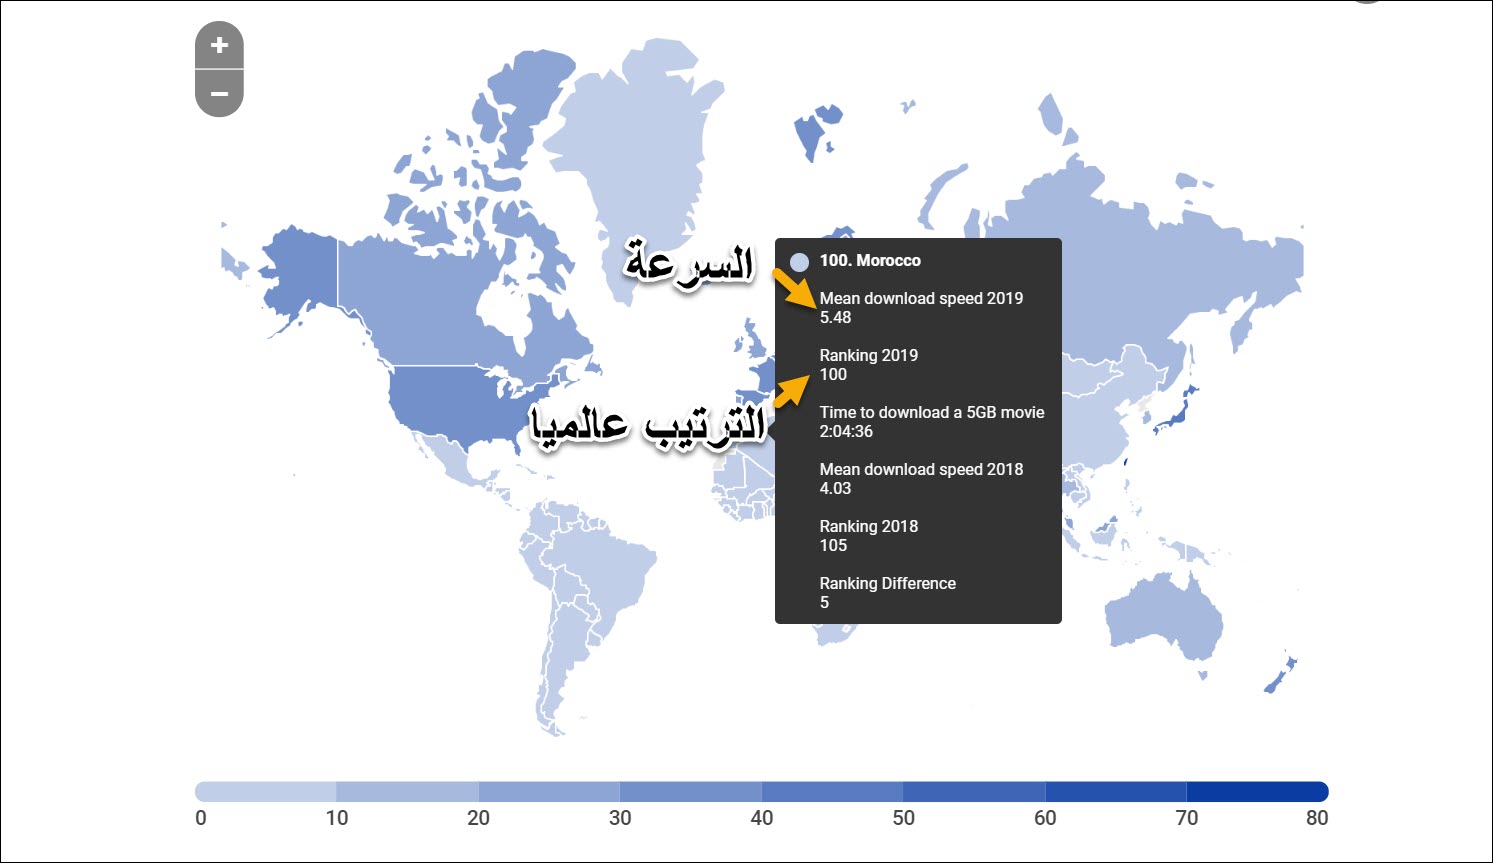The width and height of the screenshot is (1493, 863).
Task: Click the zoom out minus button
Action: coord(219,94)
